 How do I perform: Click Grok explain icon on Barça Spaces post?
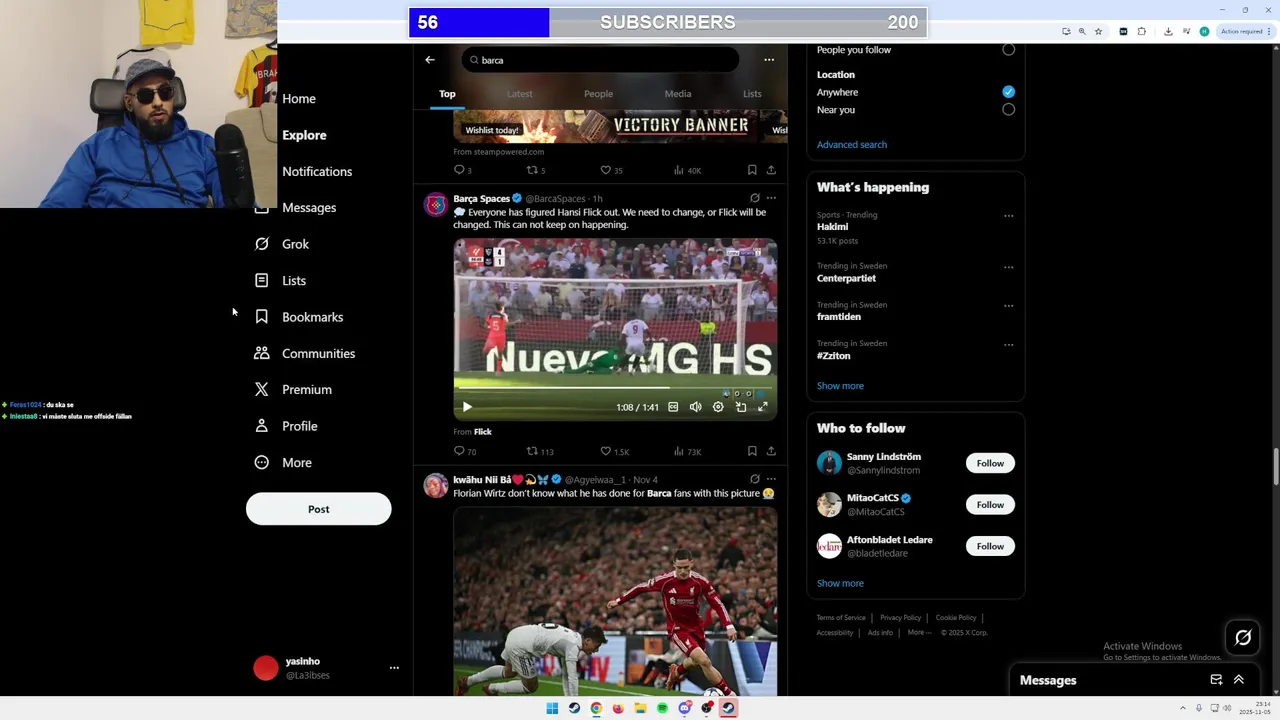(x=755, y=198)
